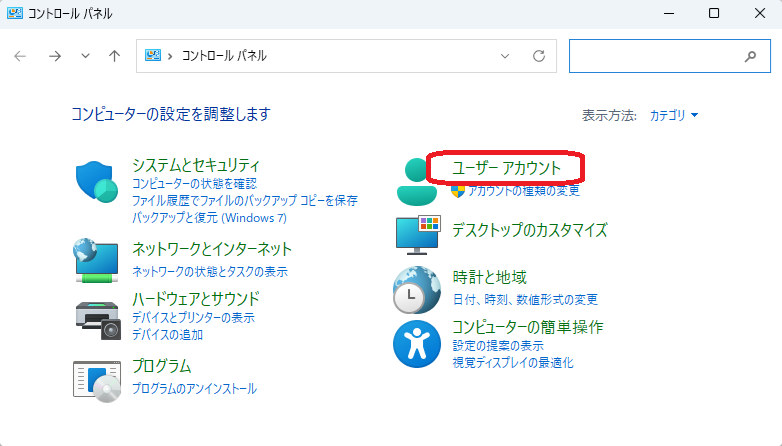The width and height of the screenshot is (782, 446).
Task: Click the Ease of Access icon
Action: (x=417, y=343)
